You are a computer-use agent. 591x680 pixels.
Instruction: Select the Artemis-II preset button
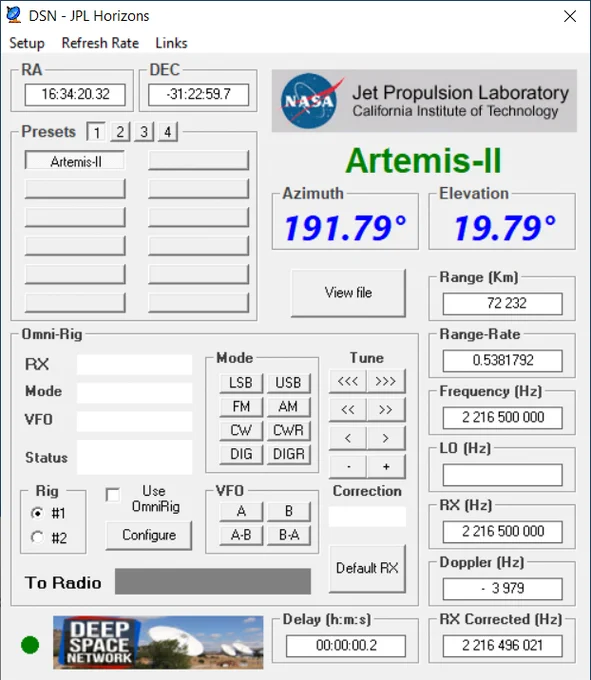point(75,161)
